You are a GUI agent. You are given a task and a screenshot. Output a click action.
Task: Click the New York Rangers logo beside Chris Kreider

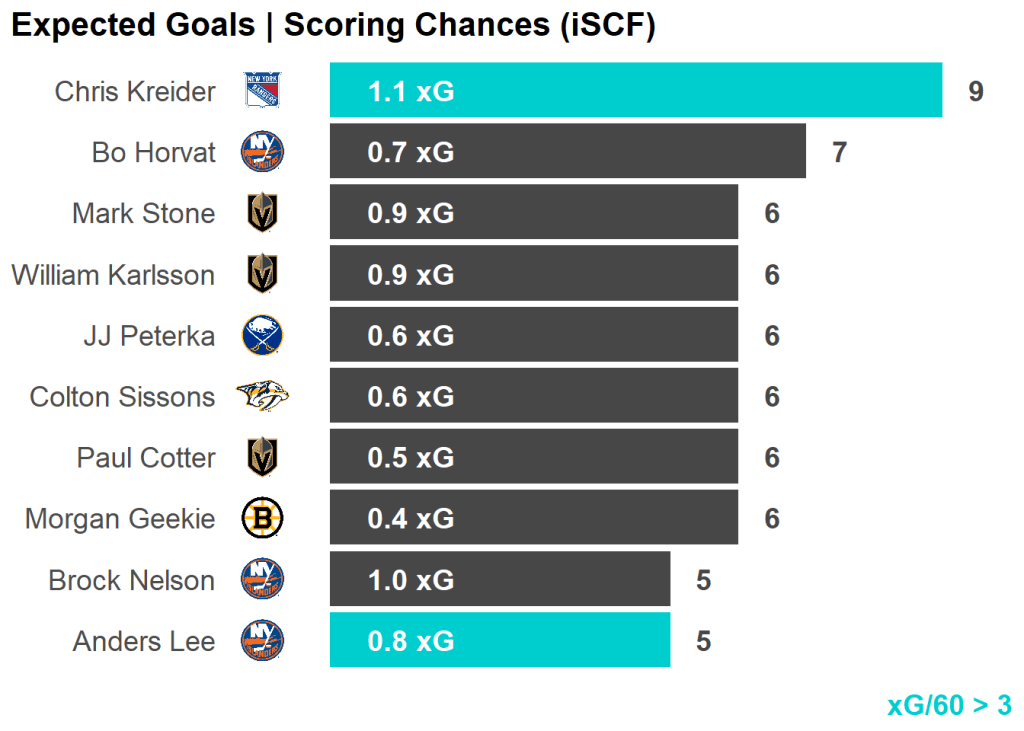[262, 91]
